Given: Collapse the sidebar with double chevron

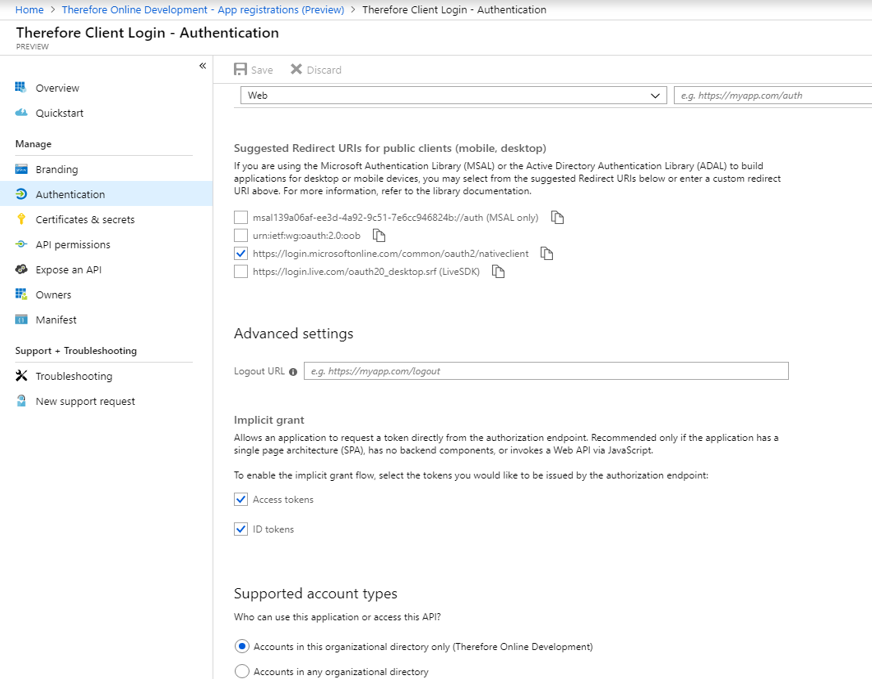Looking at the screenshot, I should (x=202, y=66).
